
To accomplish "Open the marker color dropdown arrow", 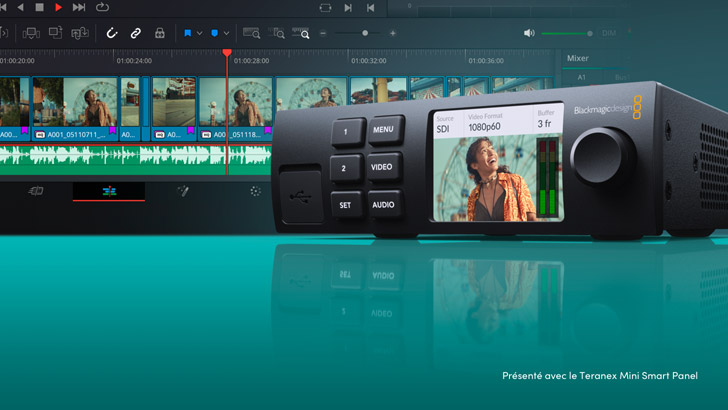I will (227, 33).
